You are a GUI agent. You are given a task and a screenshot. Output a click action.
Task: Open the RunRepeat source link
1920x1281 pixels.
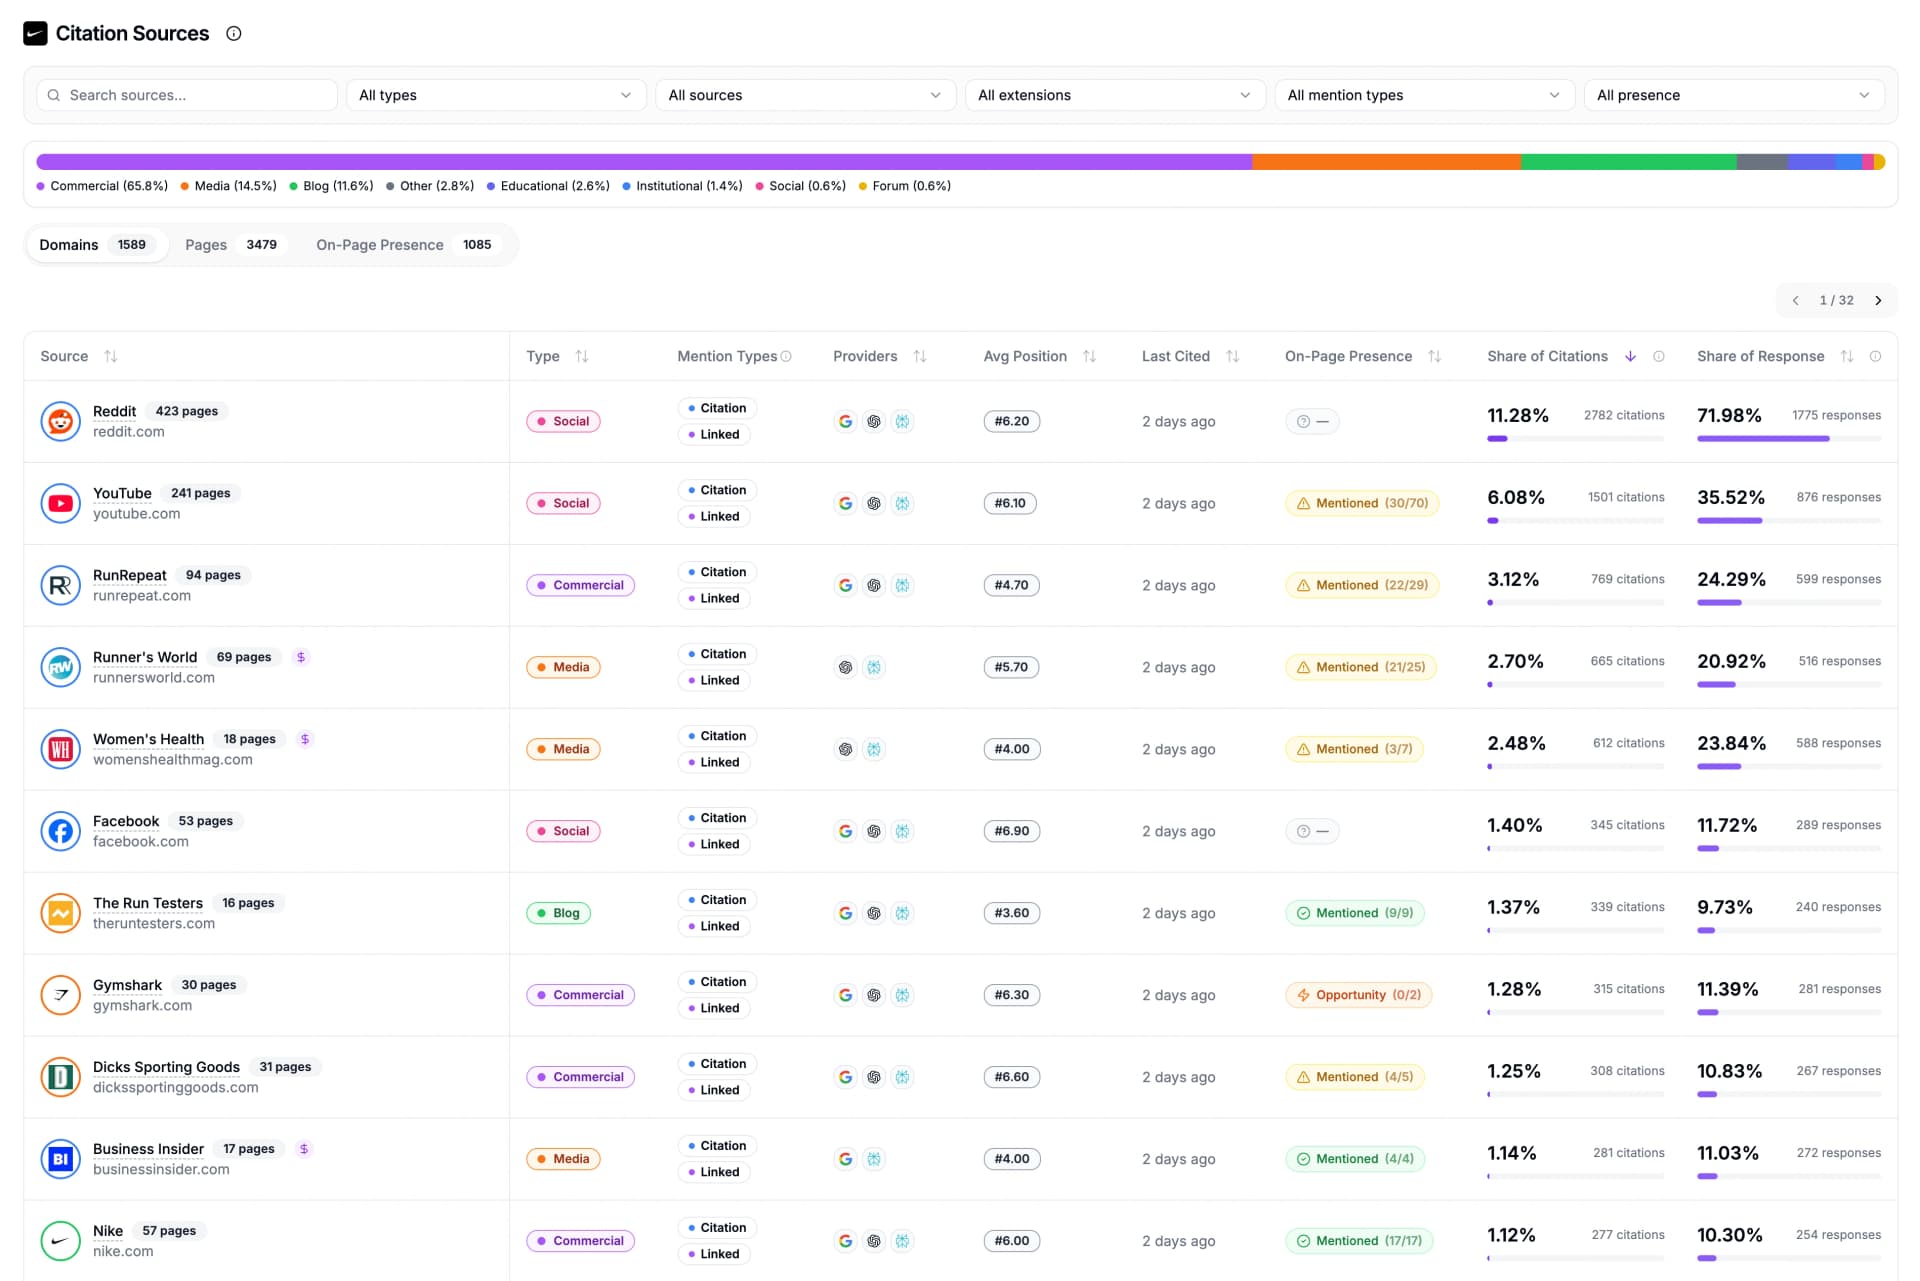click(x=130, y=575)
